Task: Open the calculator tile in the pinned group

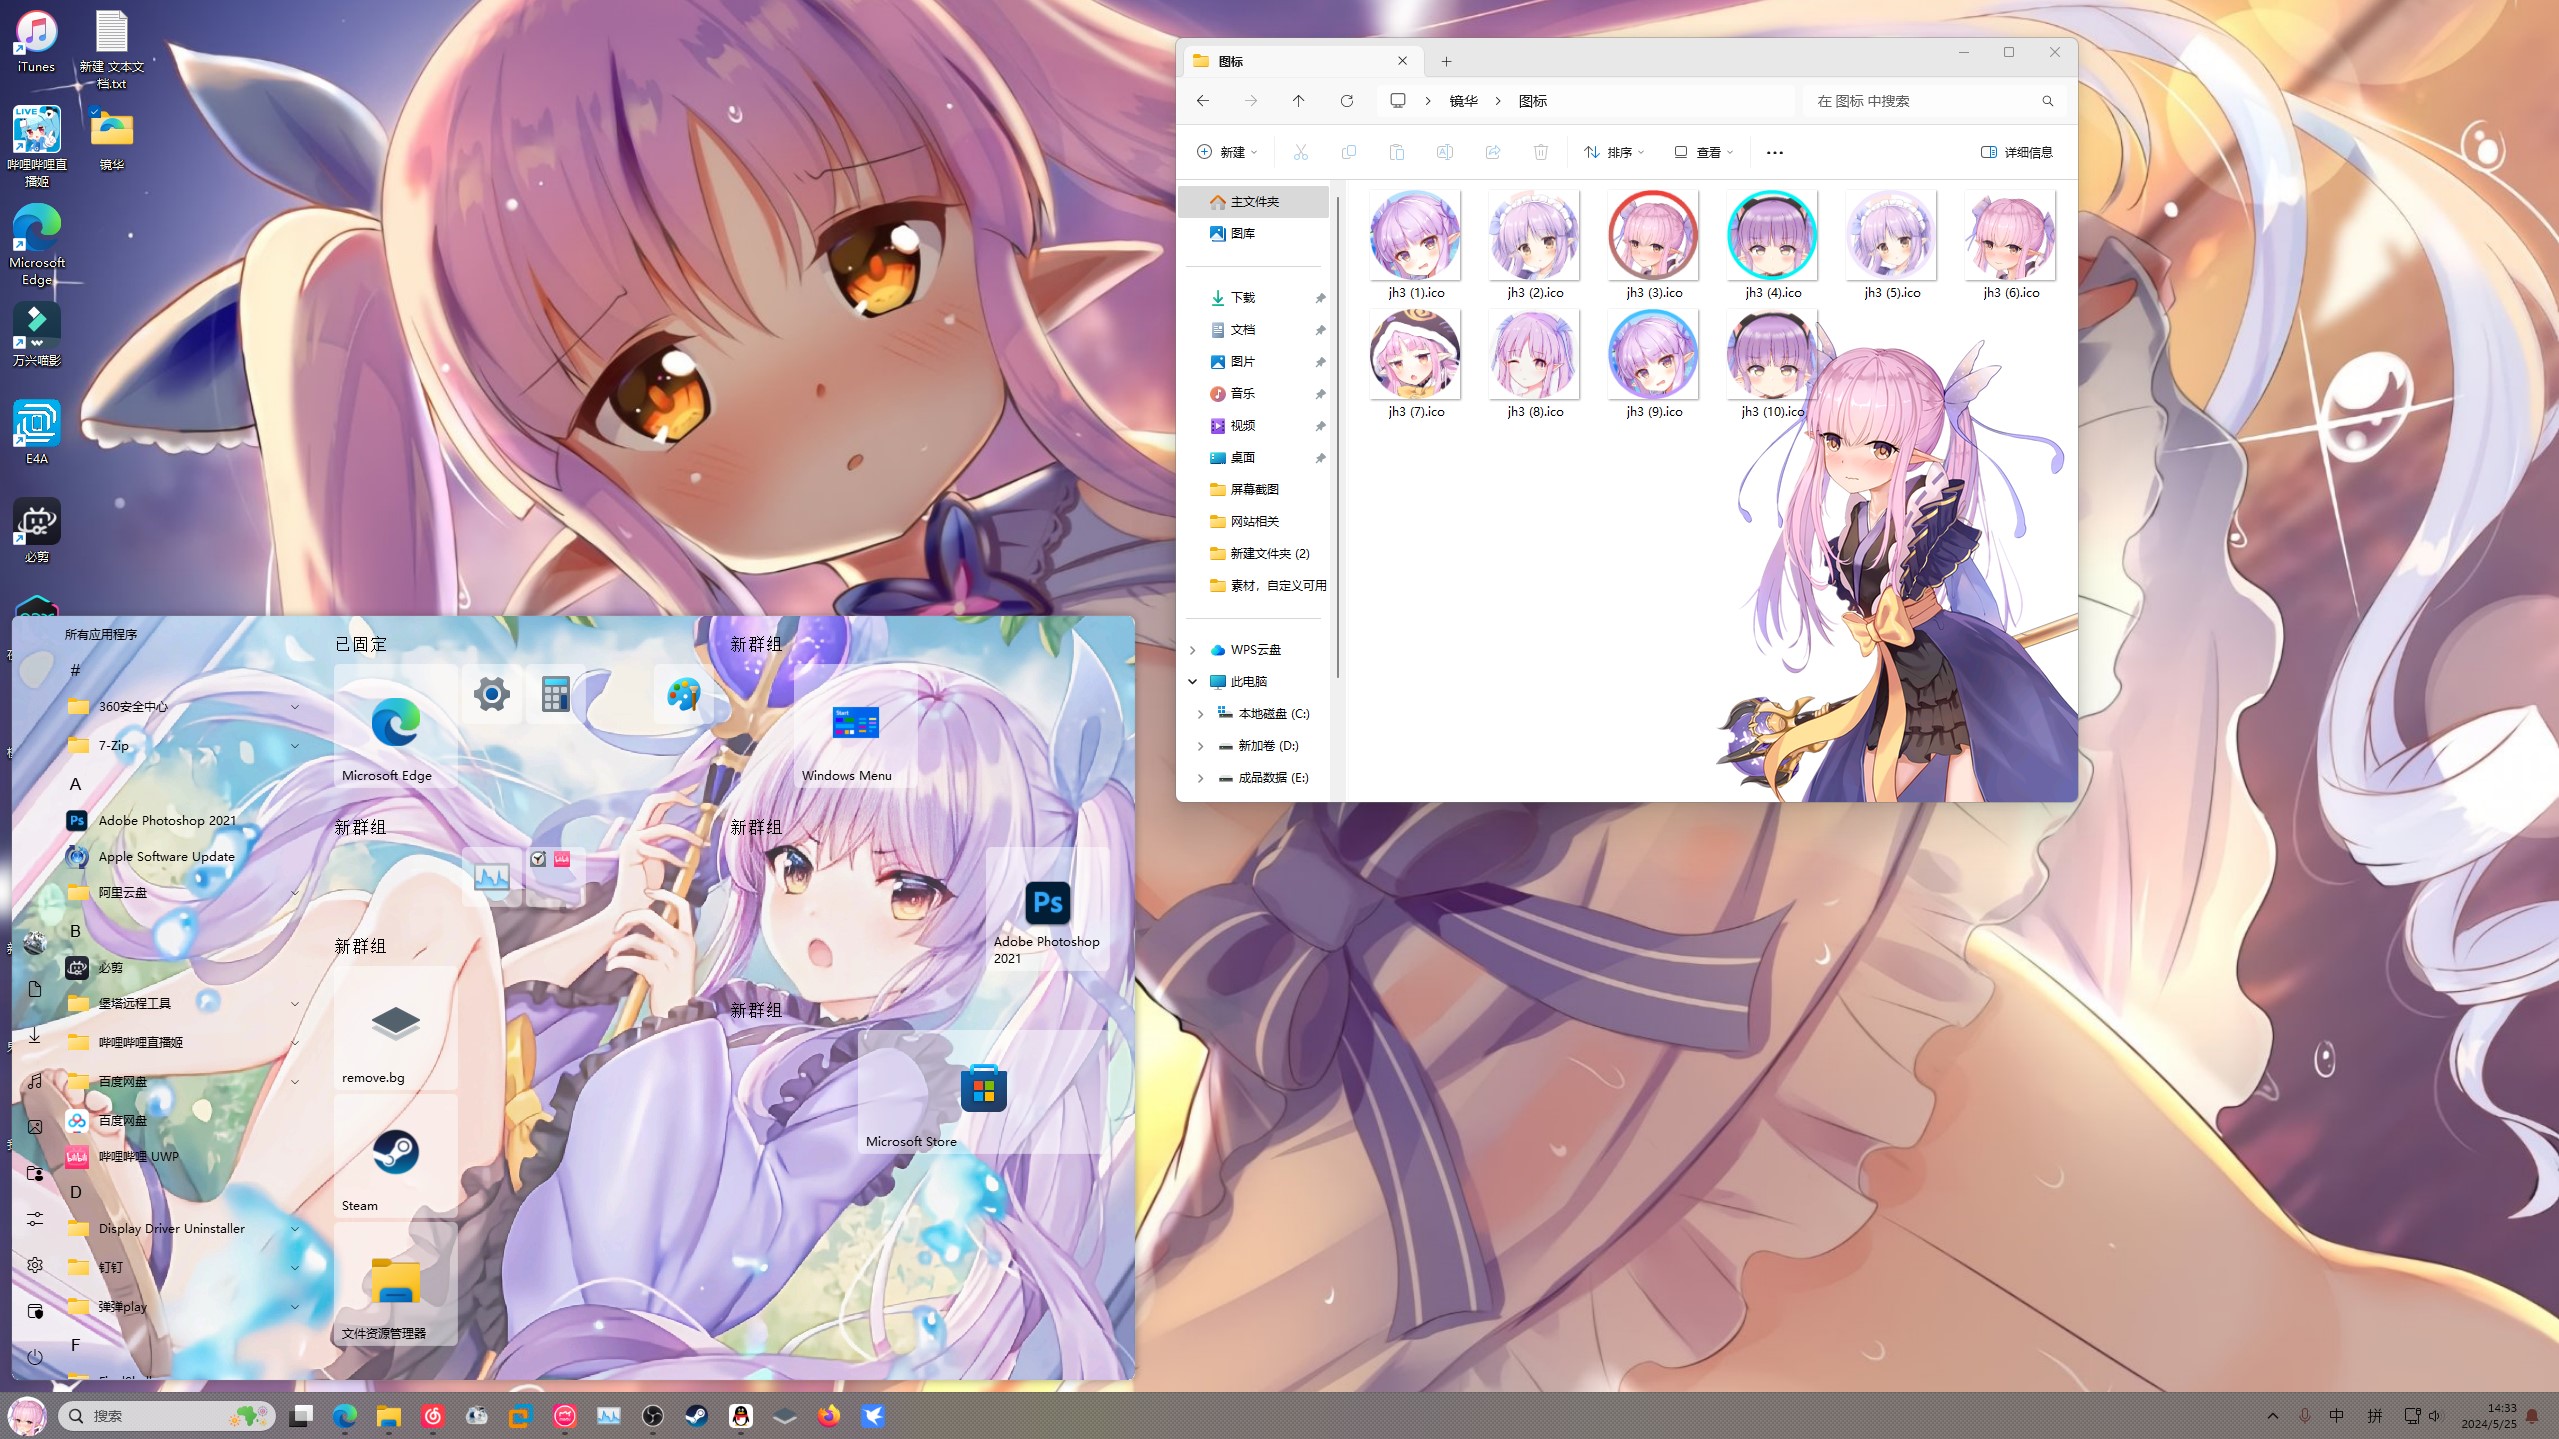Action: coord(555,694)
